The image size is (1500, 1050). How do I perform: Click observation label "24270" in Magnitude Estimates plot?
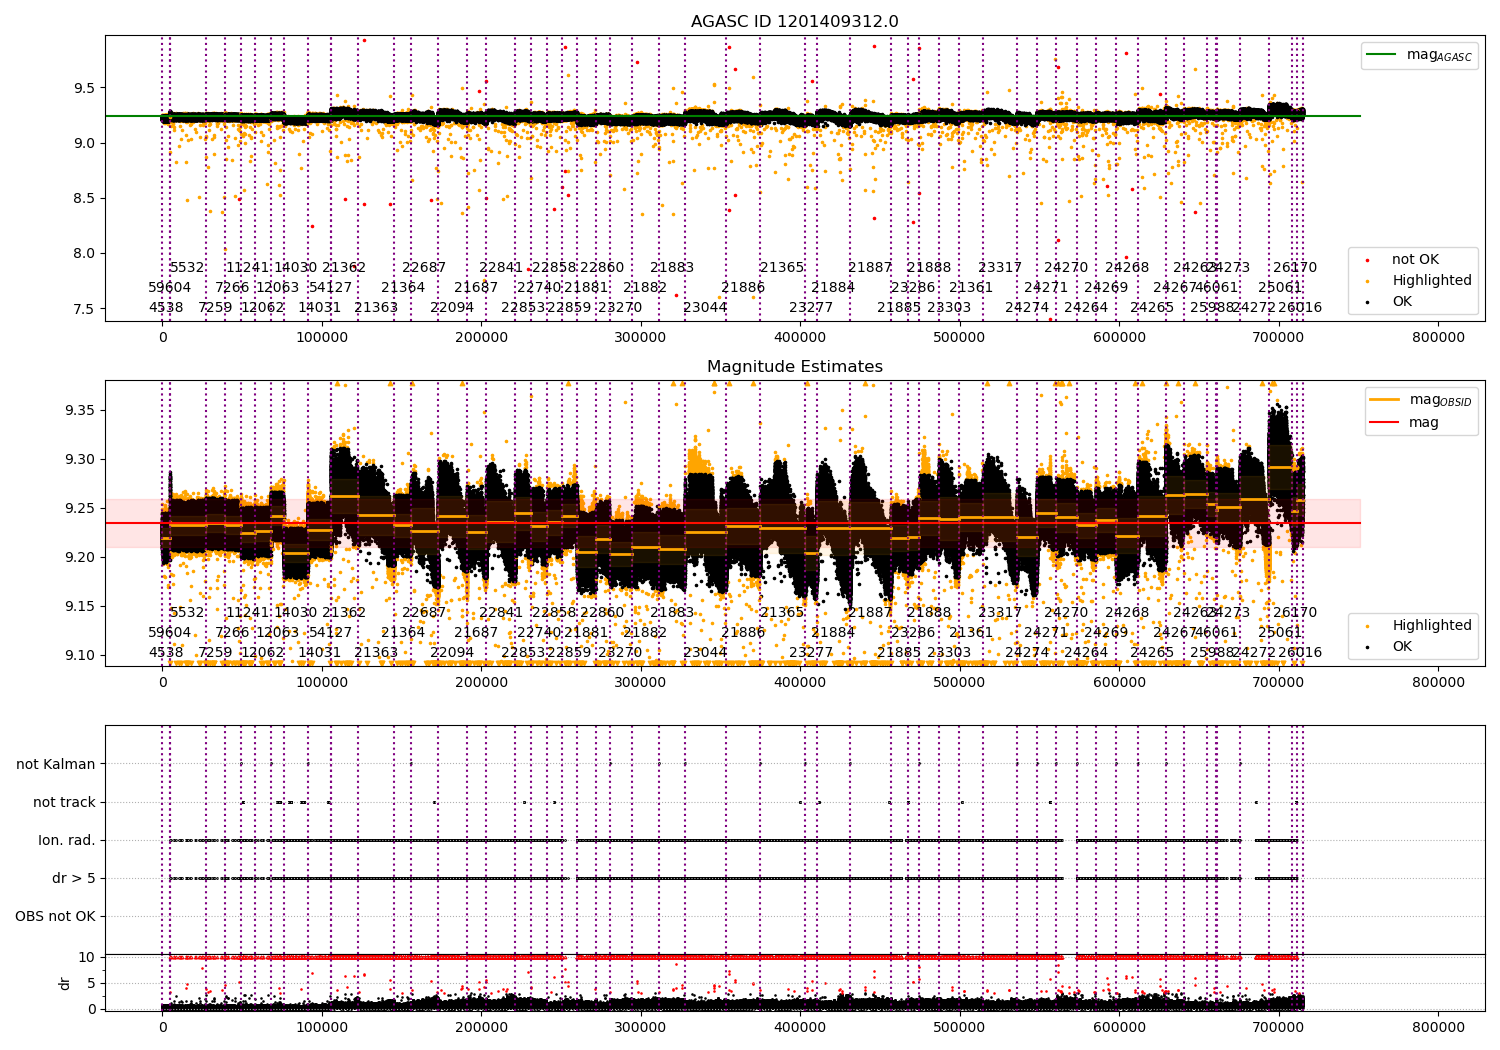pyautogui.click(x=1066, y=613)
